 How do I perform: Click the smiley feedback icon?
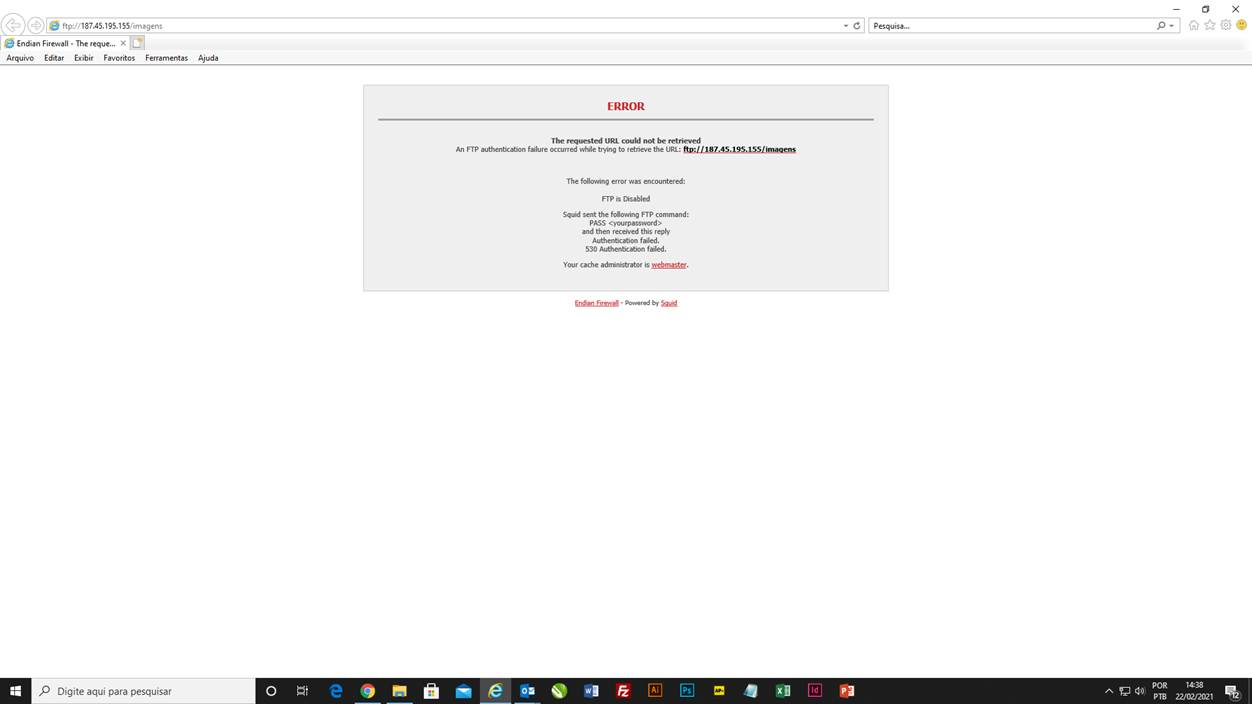click(x=1242, y=25)
